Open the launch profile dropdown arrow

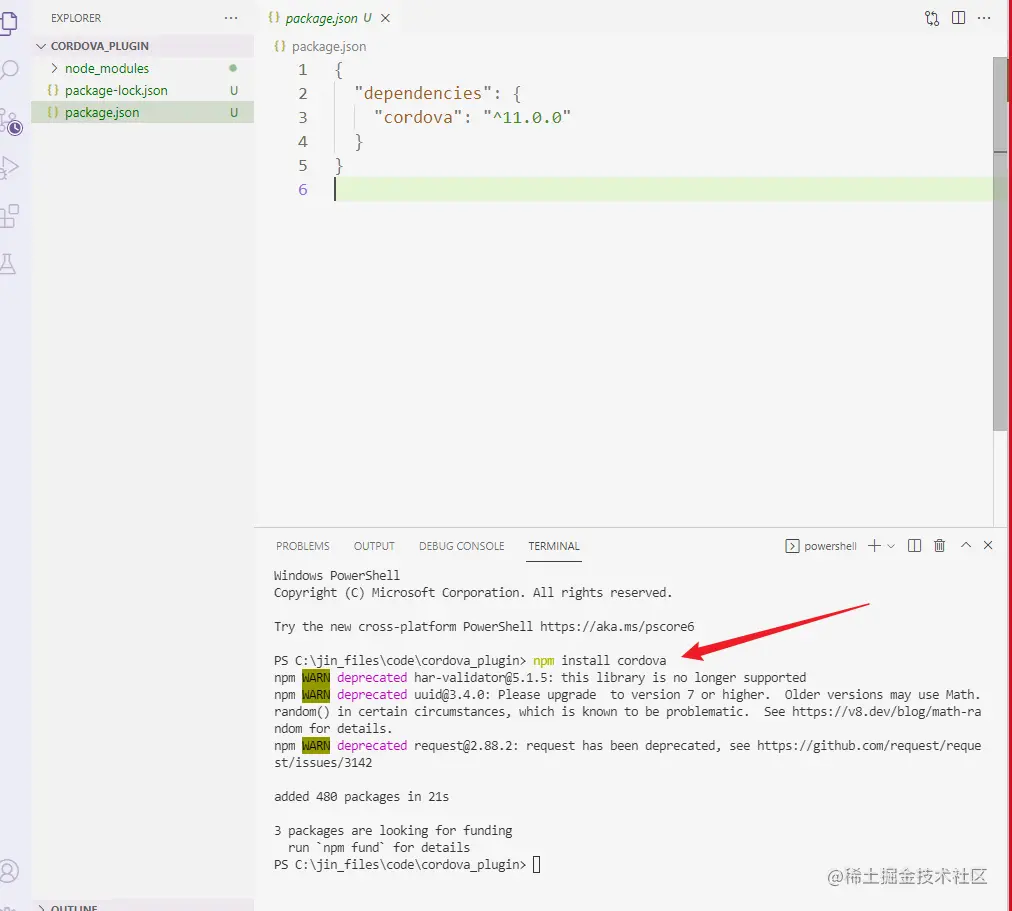pyautogui.click(x=891, y=546)
